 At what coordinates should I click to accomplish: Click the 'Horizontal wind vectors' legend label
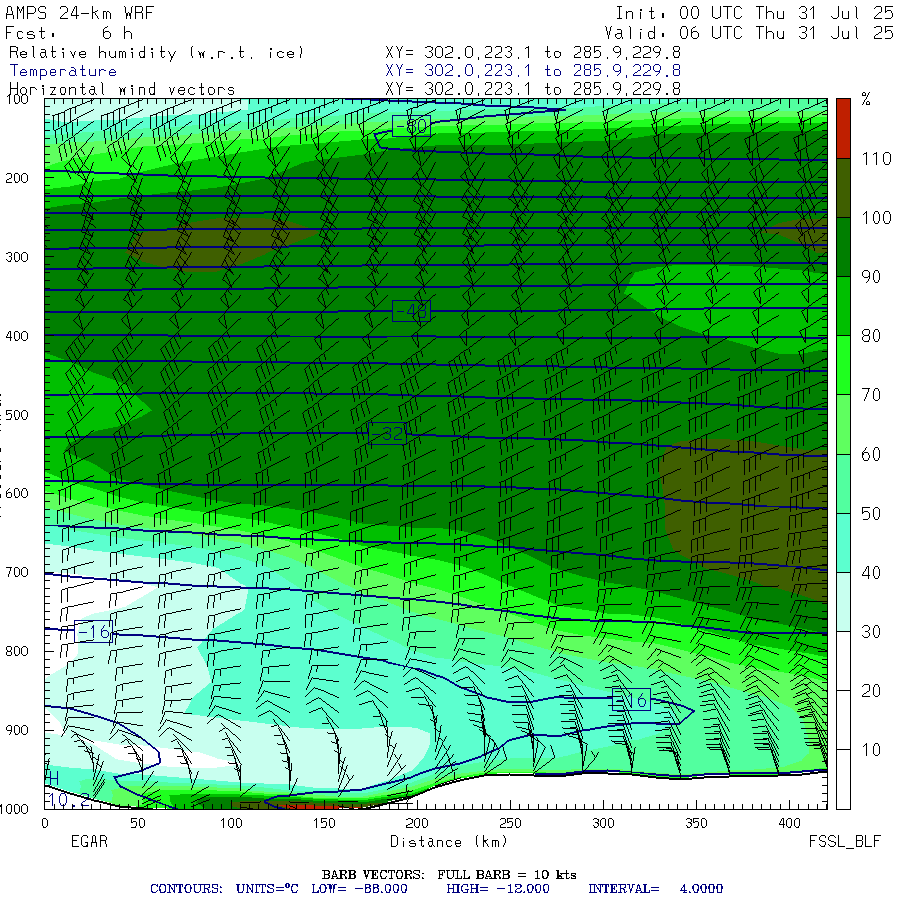click(x=122, y=90)
